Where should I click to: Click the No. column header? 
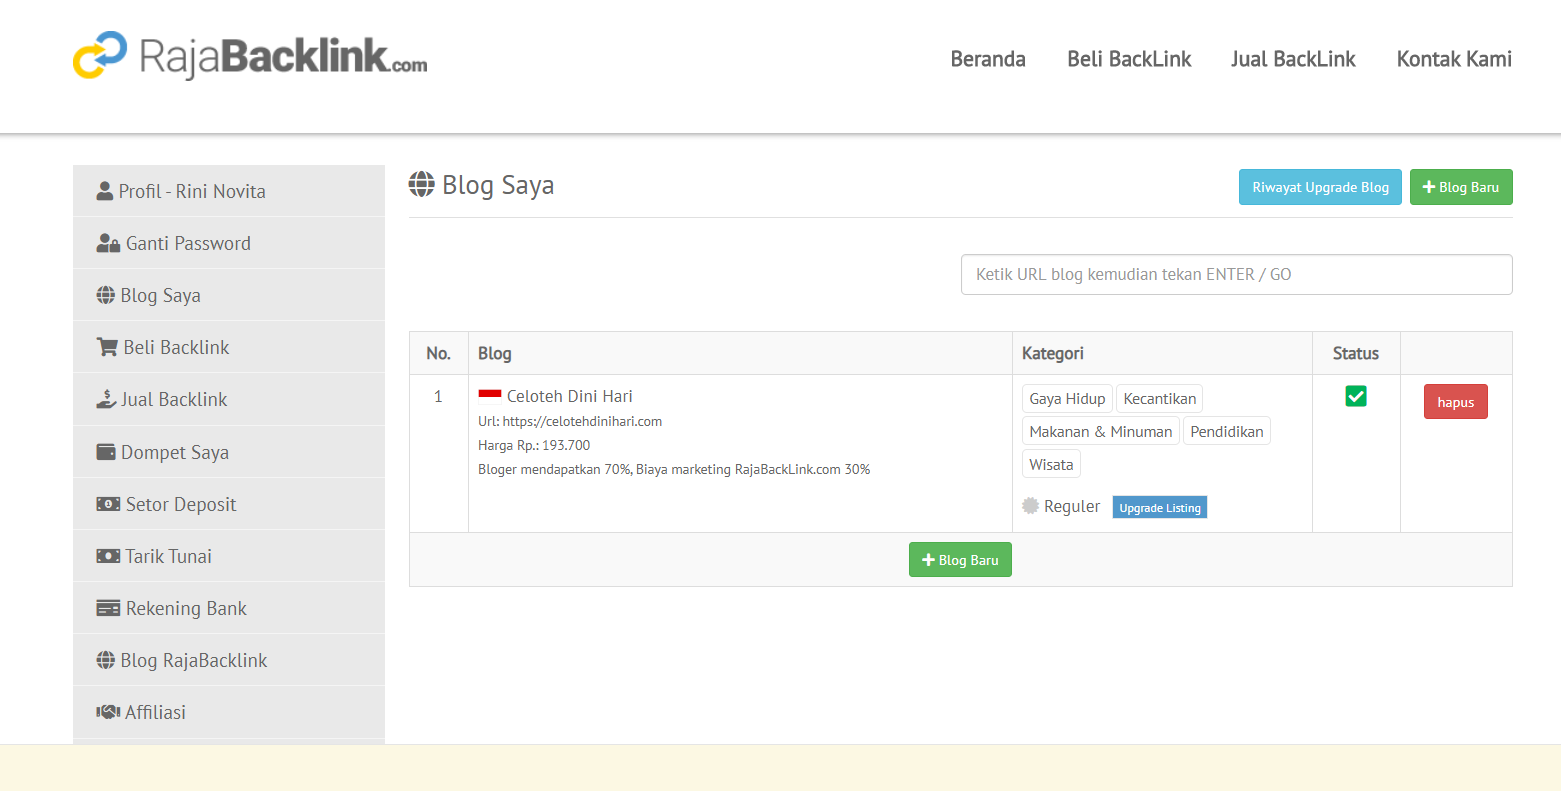438,353
